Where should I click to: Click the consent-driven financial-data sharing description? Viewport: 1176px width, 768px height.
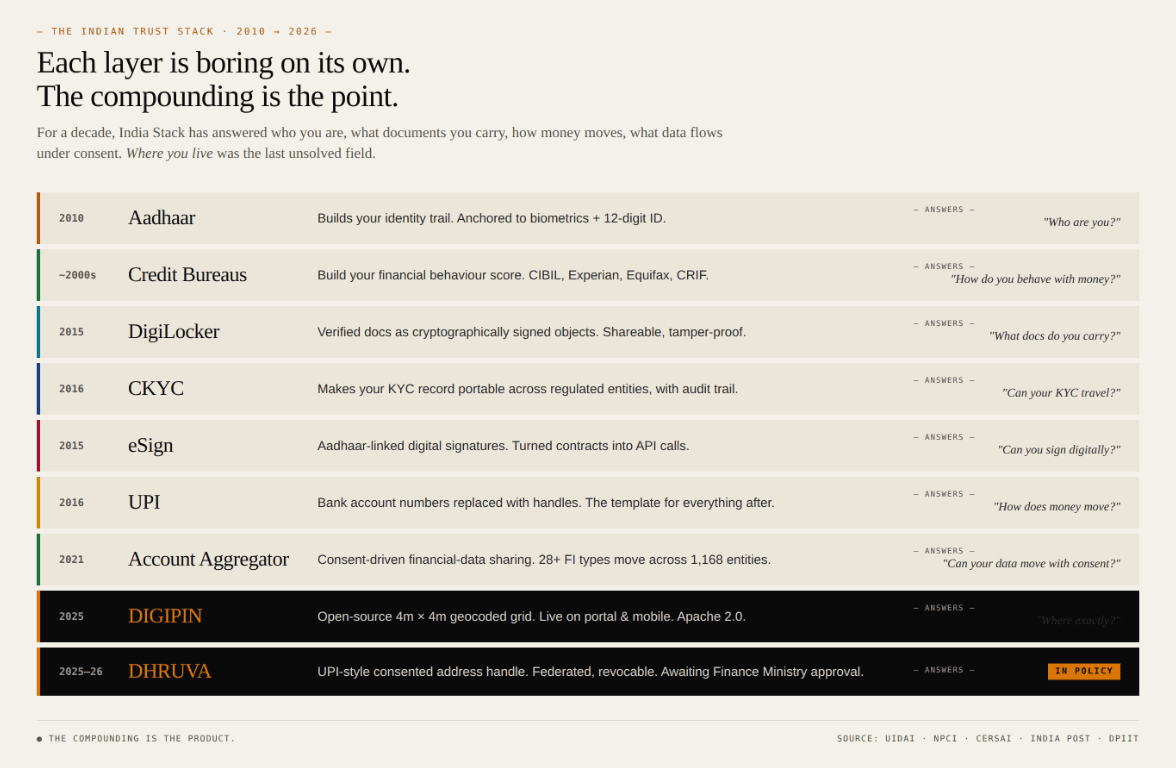pos(544,560)
